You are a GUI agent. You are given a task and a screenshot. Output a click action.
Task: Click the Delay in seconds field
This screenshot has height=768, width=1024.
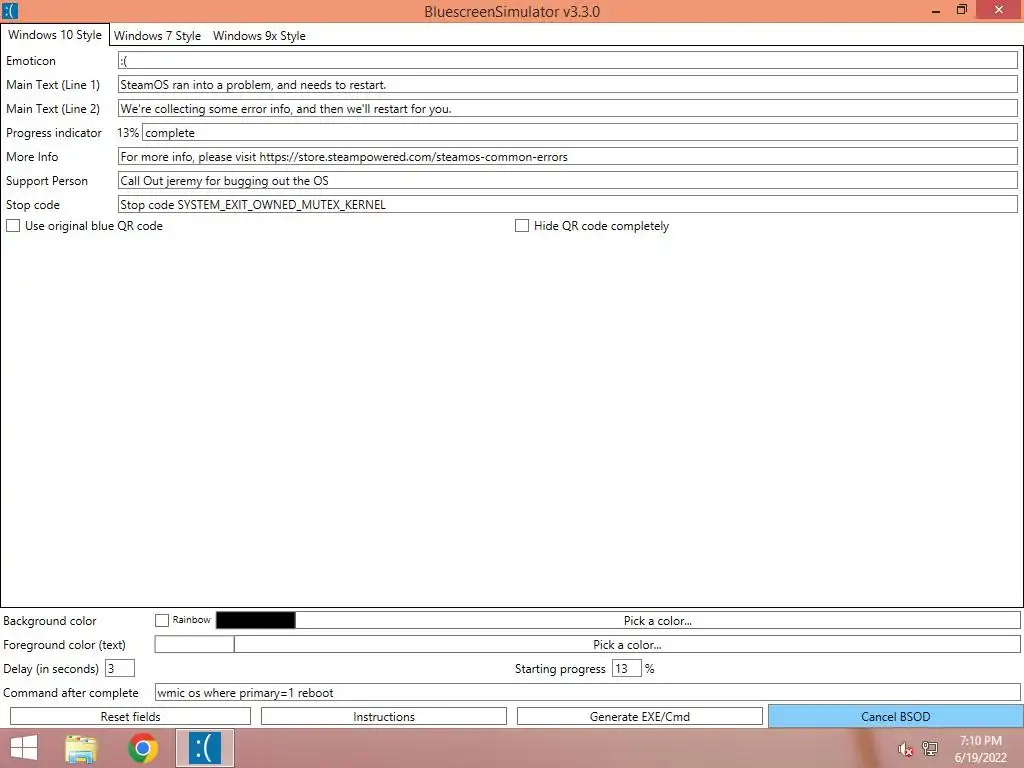click(x=120, y=669)
